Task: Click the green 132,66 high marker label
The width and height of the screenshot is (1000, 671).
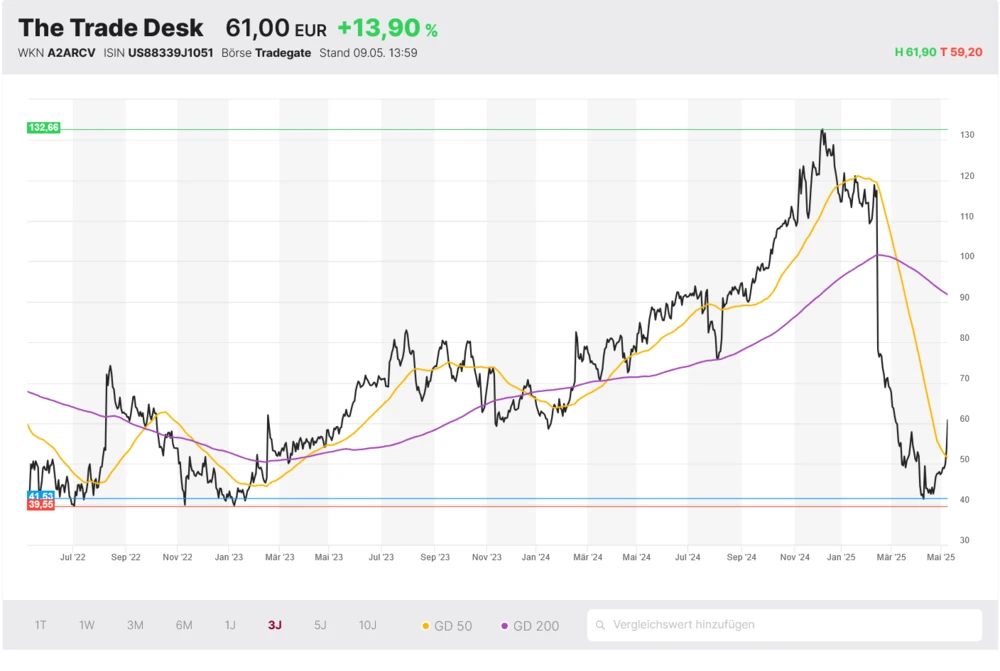Action: [x=44, y=127]
